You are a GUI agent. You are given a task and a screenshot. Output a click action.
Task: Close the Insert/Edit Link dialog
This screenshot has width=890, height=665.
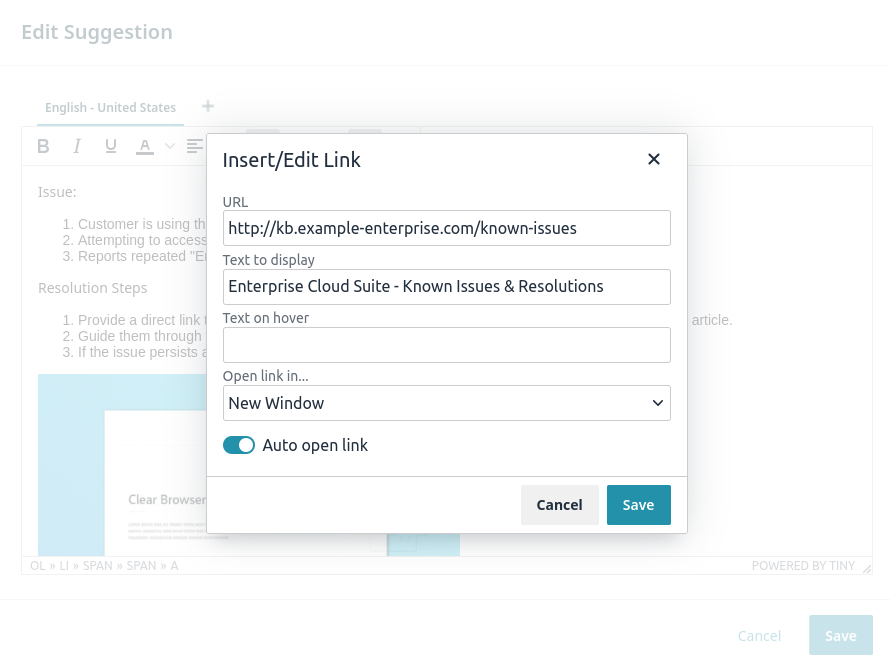(654, 159)
